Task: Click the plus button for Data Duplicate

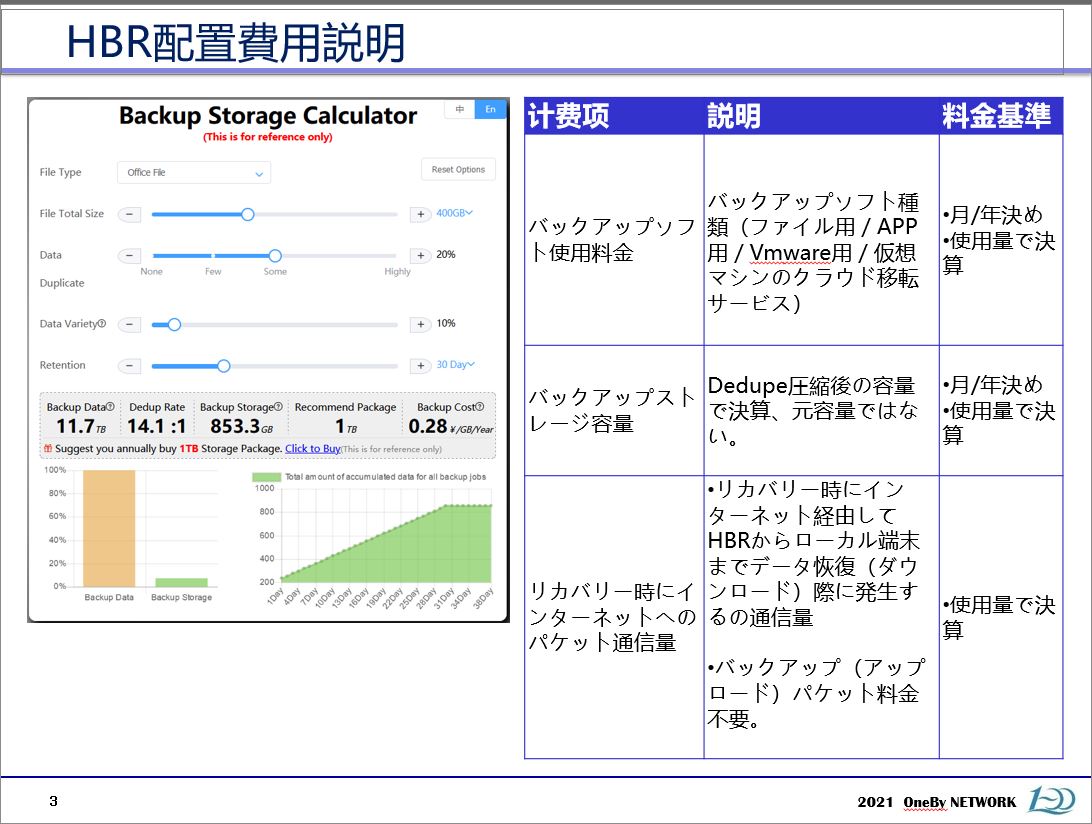Action: 421,256
